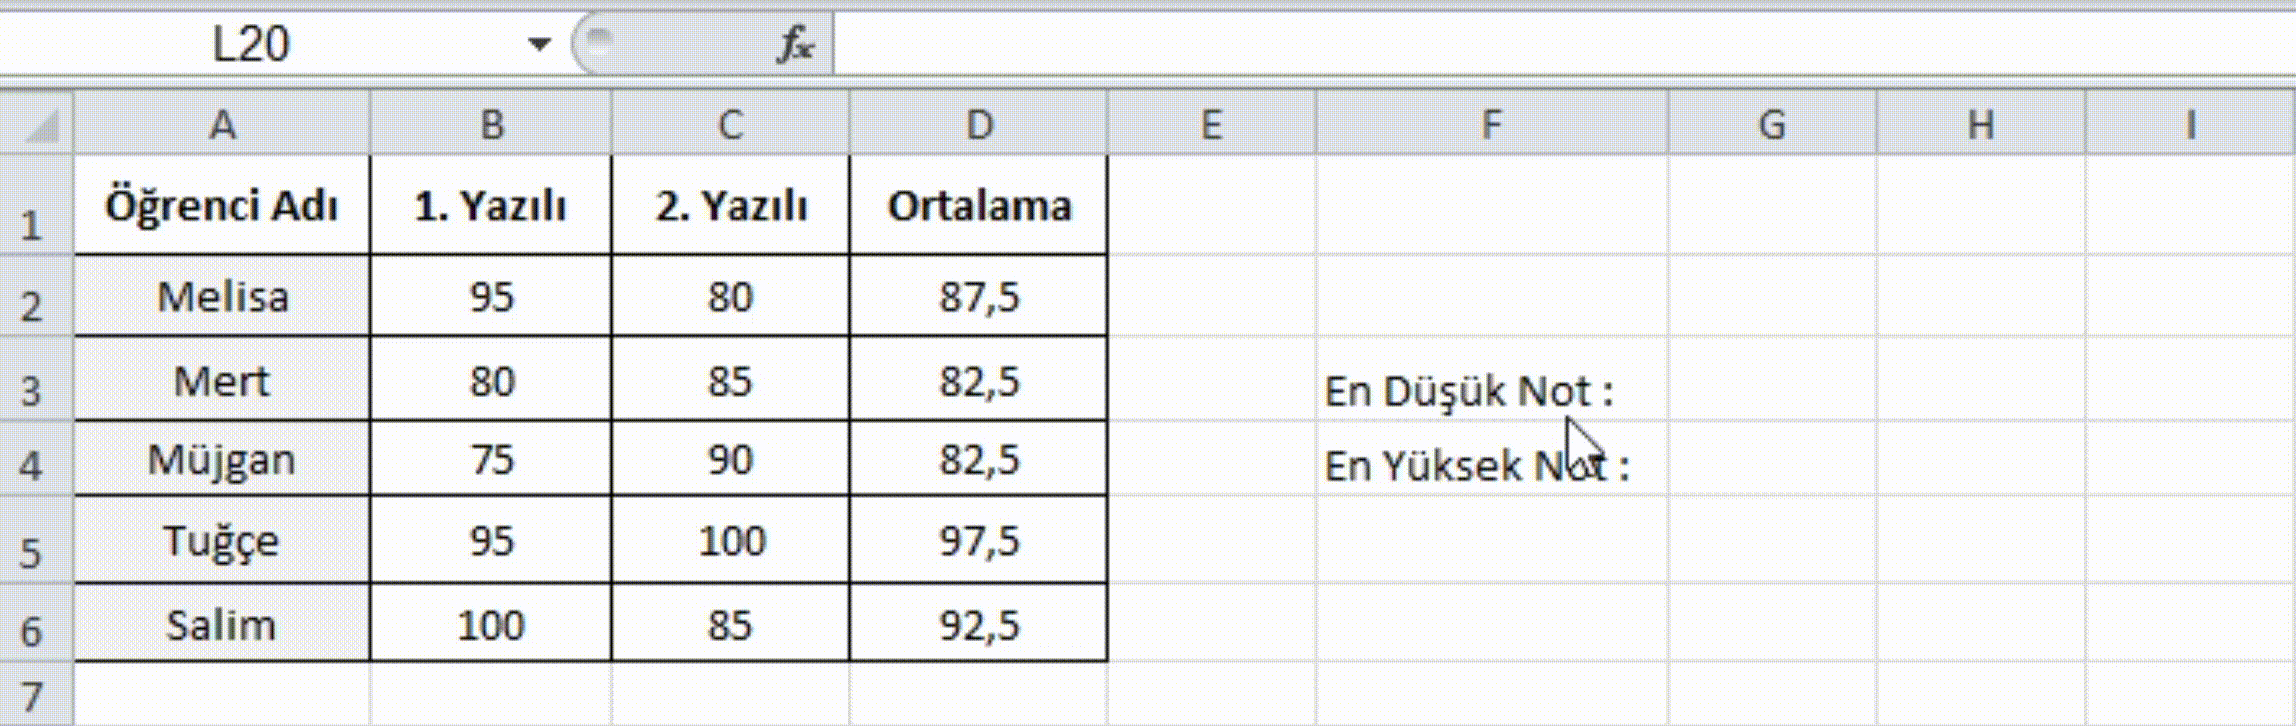Image resolution: width=2296 pixels, height=726 pixels.
Task: Select column F header
Action: (1491, 125)
